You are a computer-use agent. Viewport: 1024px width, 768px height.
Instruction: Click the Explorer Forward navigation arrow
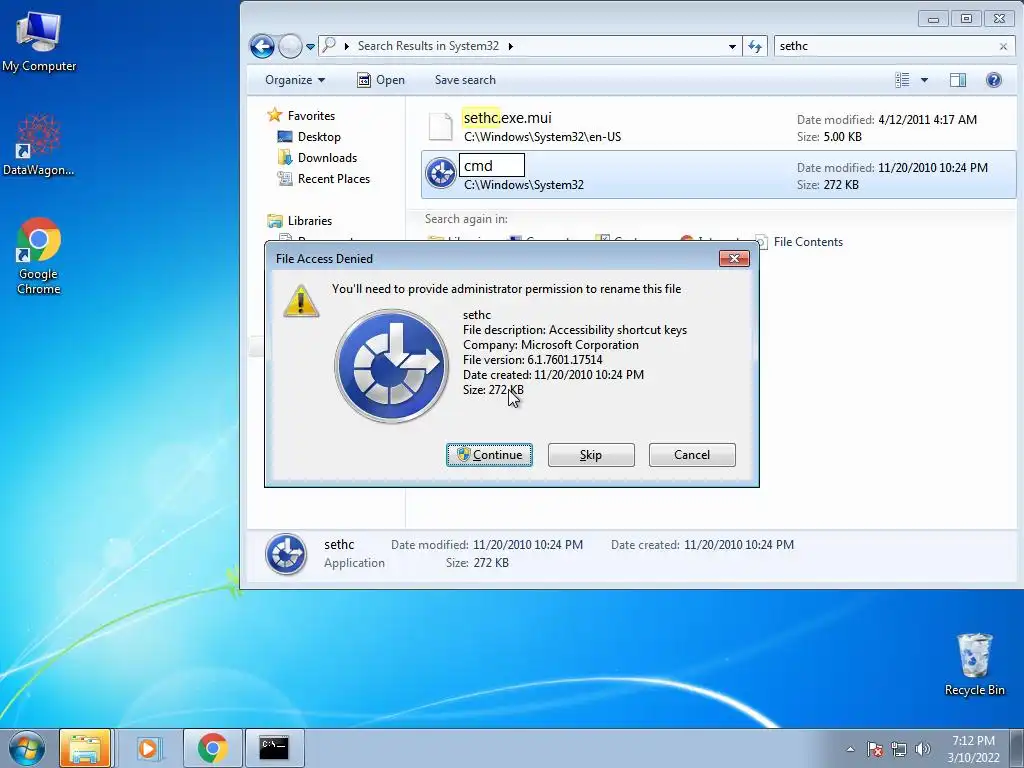click(x=290, y=46)
